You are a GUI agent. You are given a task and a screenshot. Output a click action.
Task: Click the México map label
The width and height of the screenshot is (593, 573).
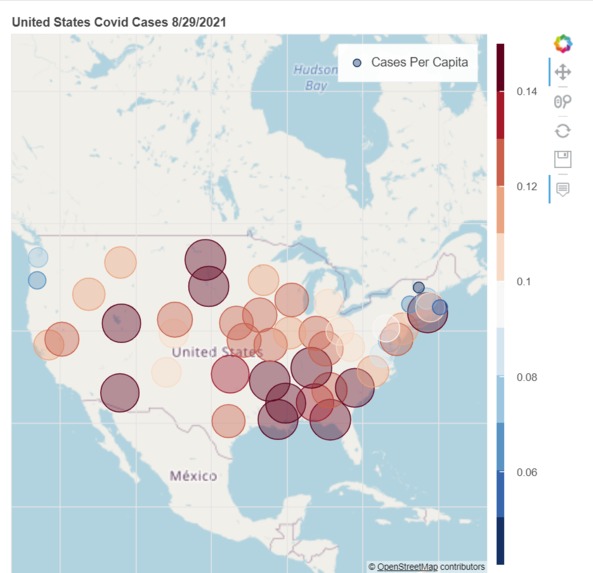tap(193, 476)
